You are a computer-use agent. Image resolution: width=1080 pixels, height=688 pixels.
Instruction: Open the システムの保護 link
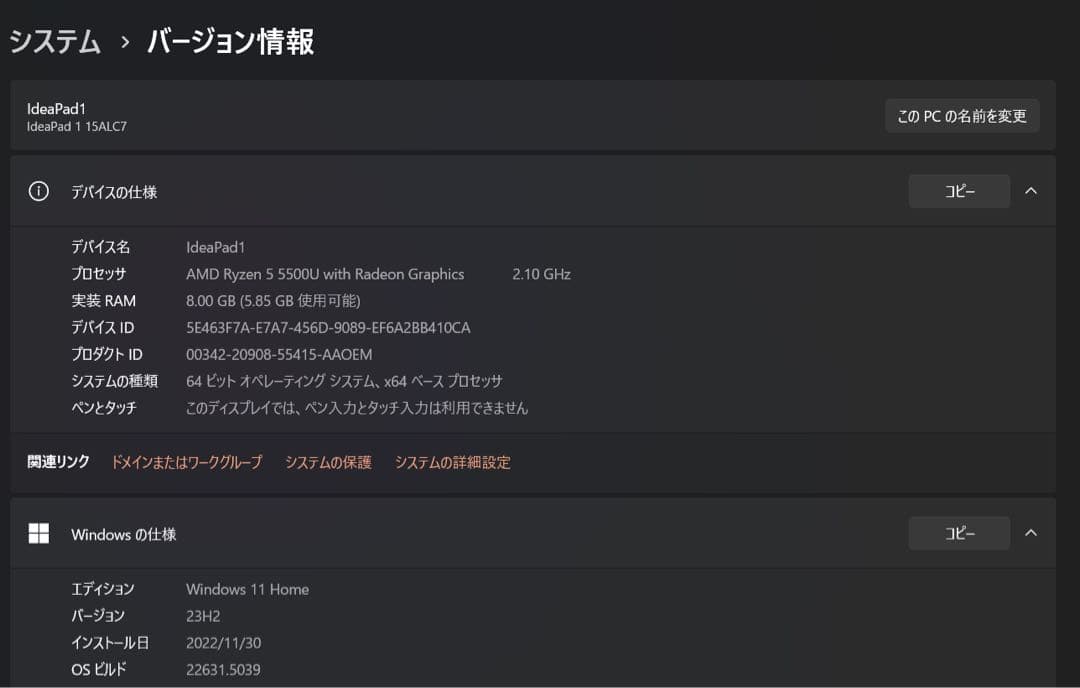click(x=328, y=462)
